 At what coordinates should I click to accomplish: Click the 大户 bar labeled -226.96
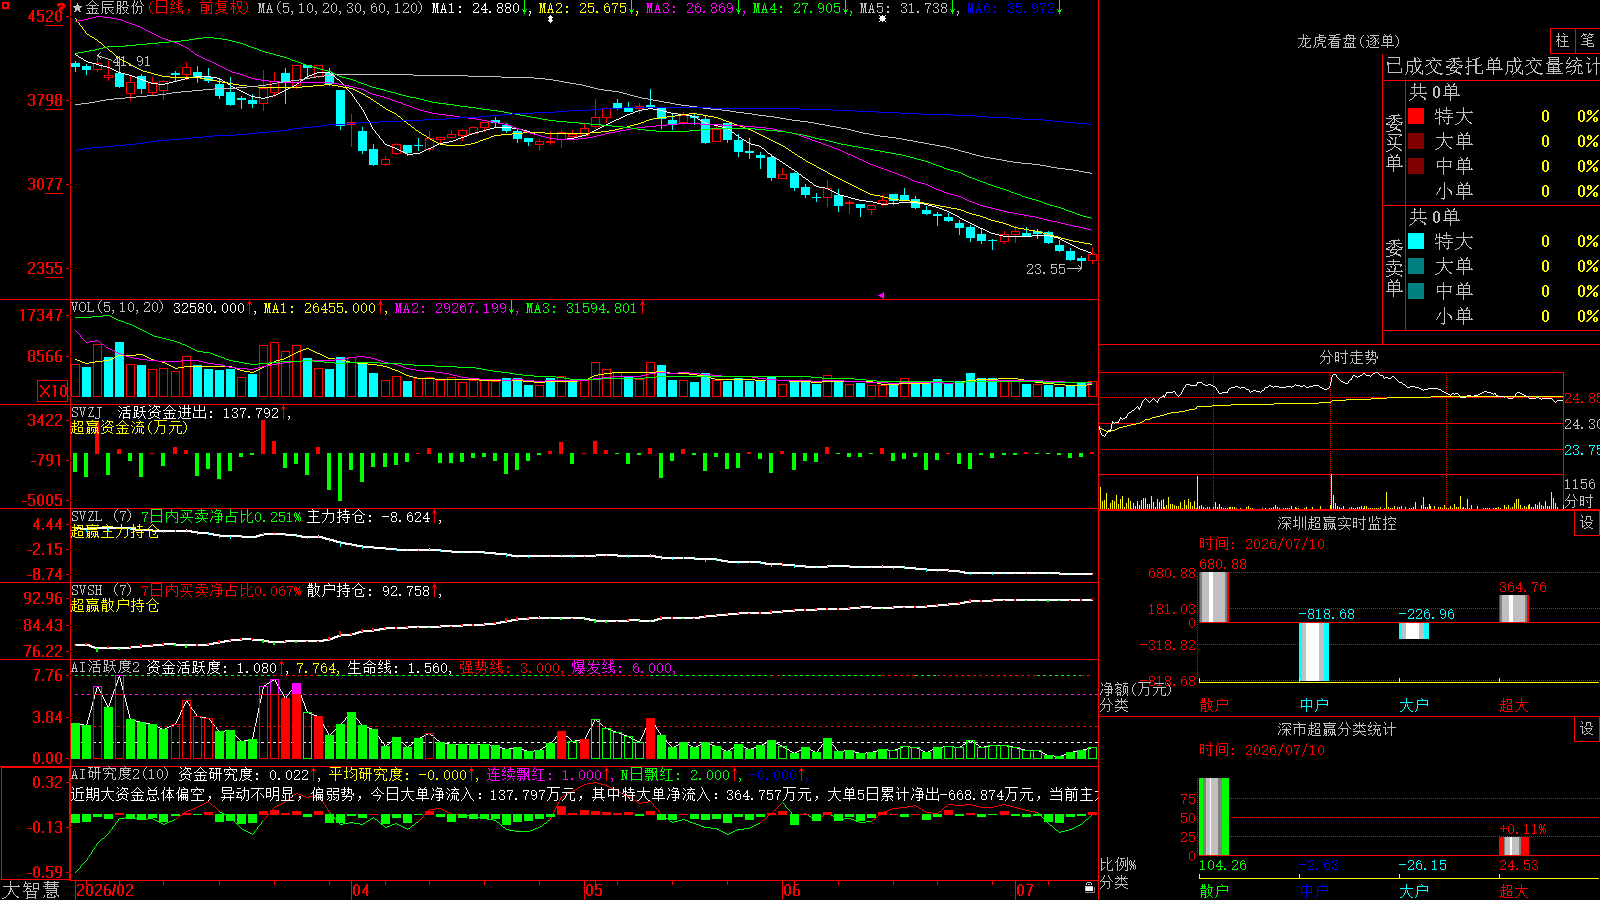(1414, 631)
